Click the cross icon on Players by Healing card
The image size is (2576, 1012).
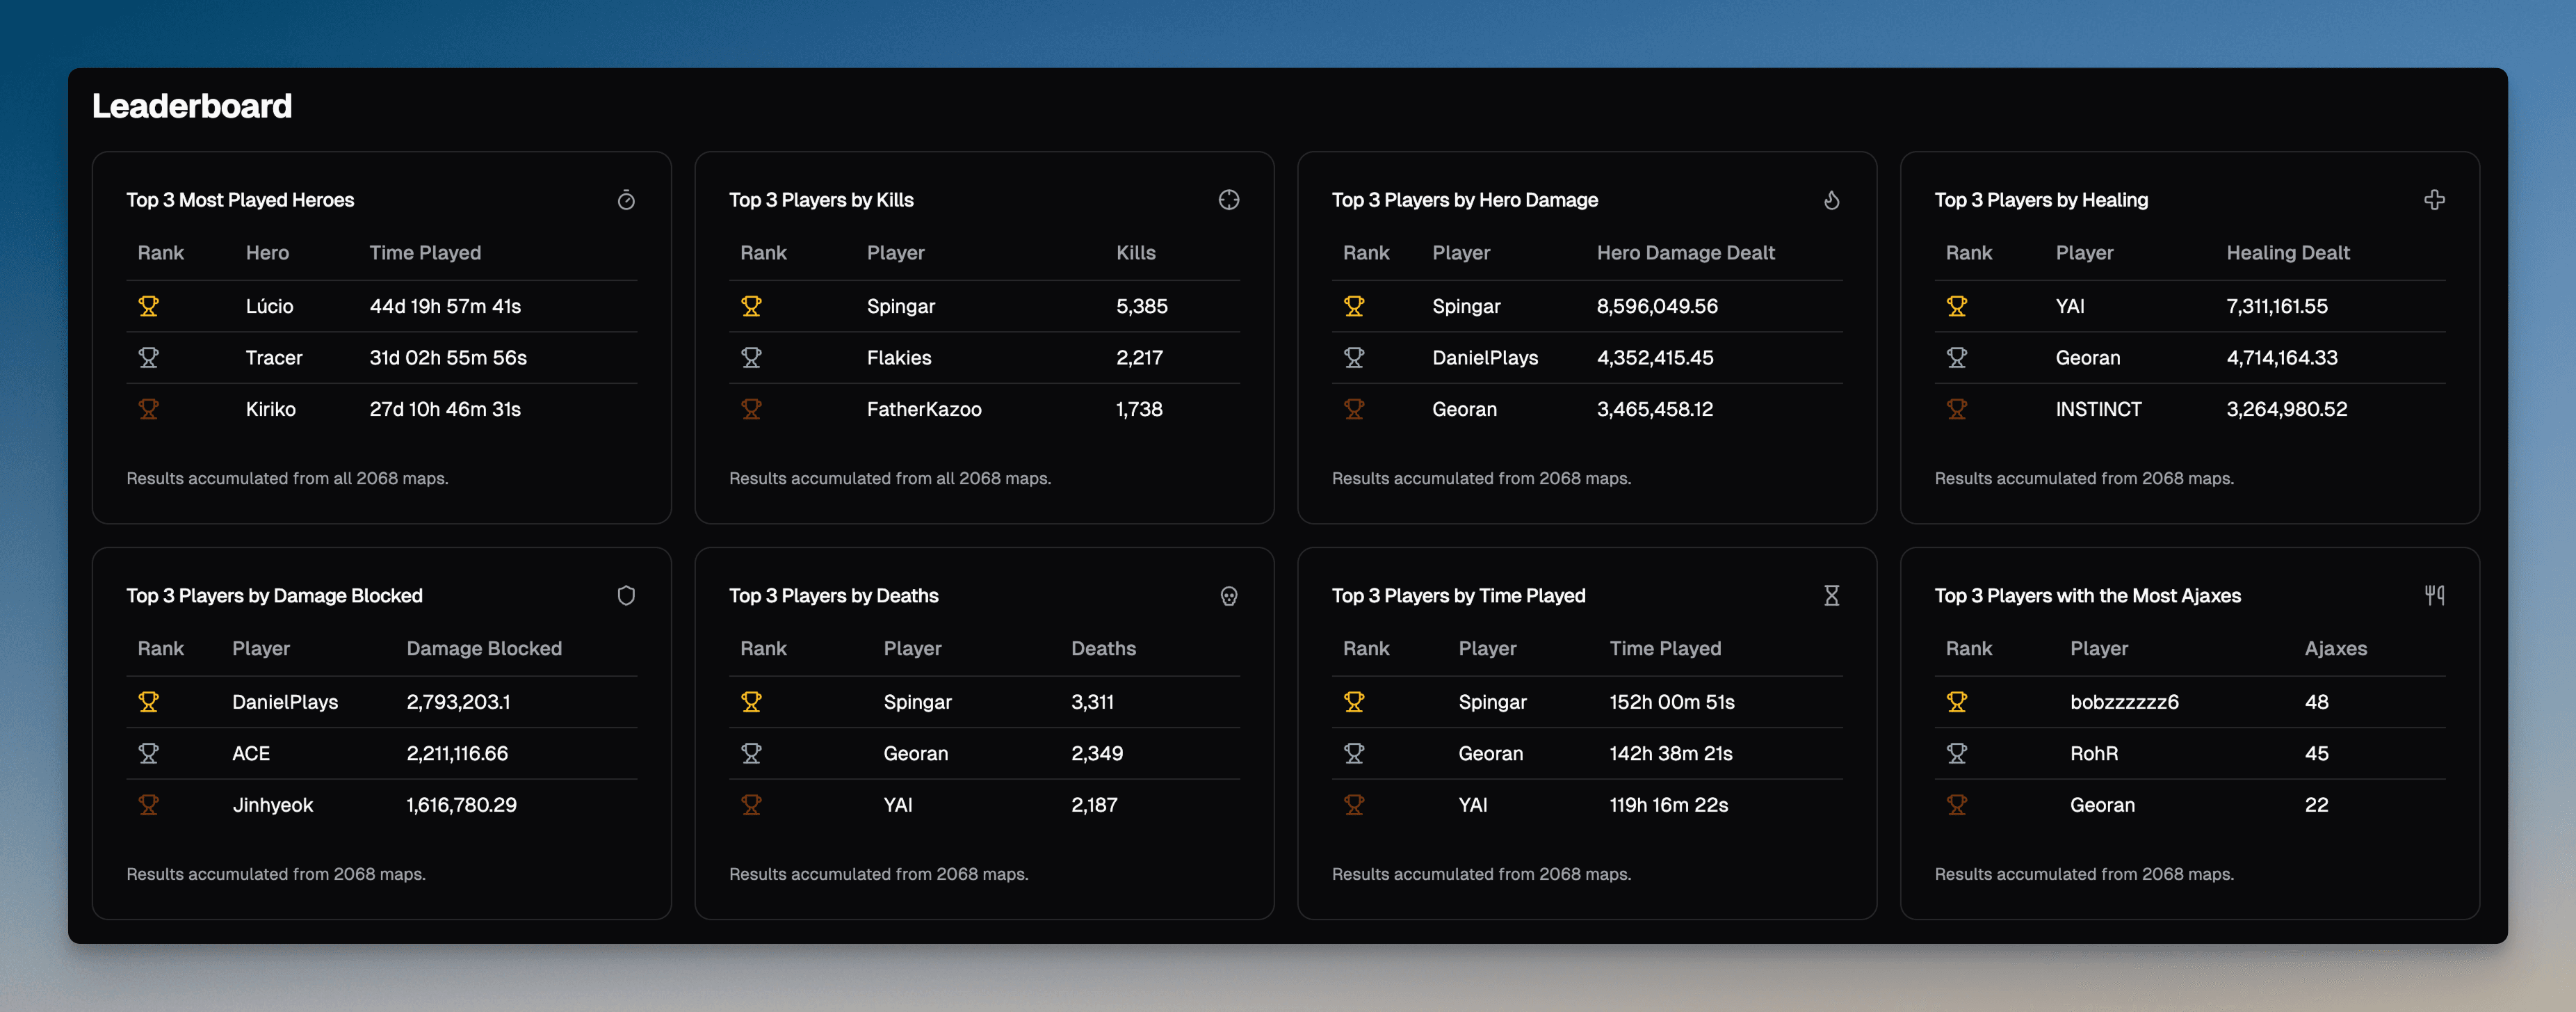point(2434,200)
